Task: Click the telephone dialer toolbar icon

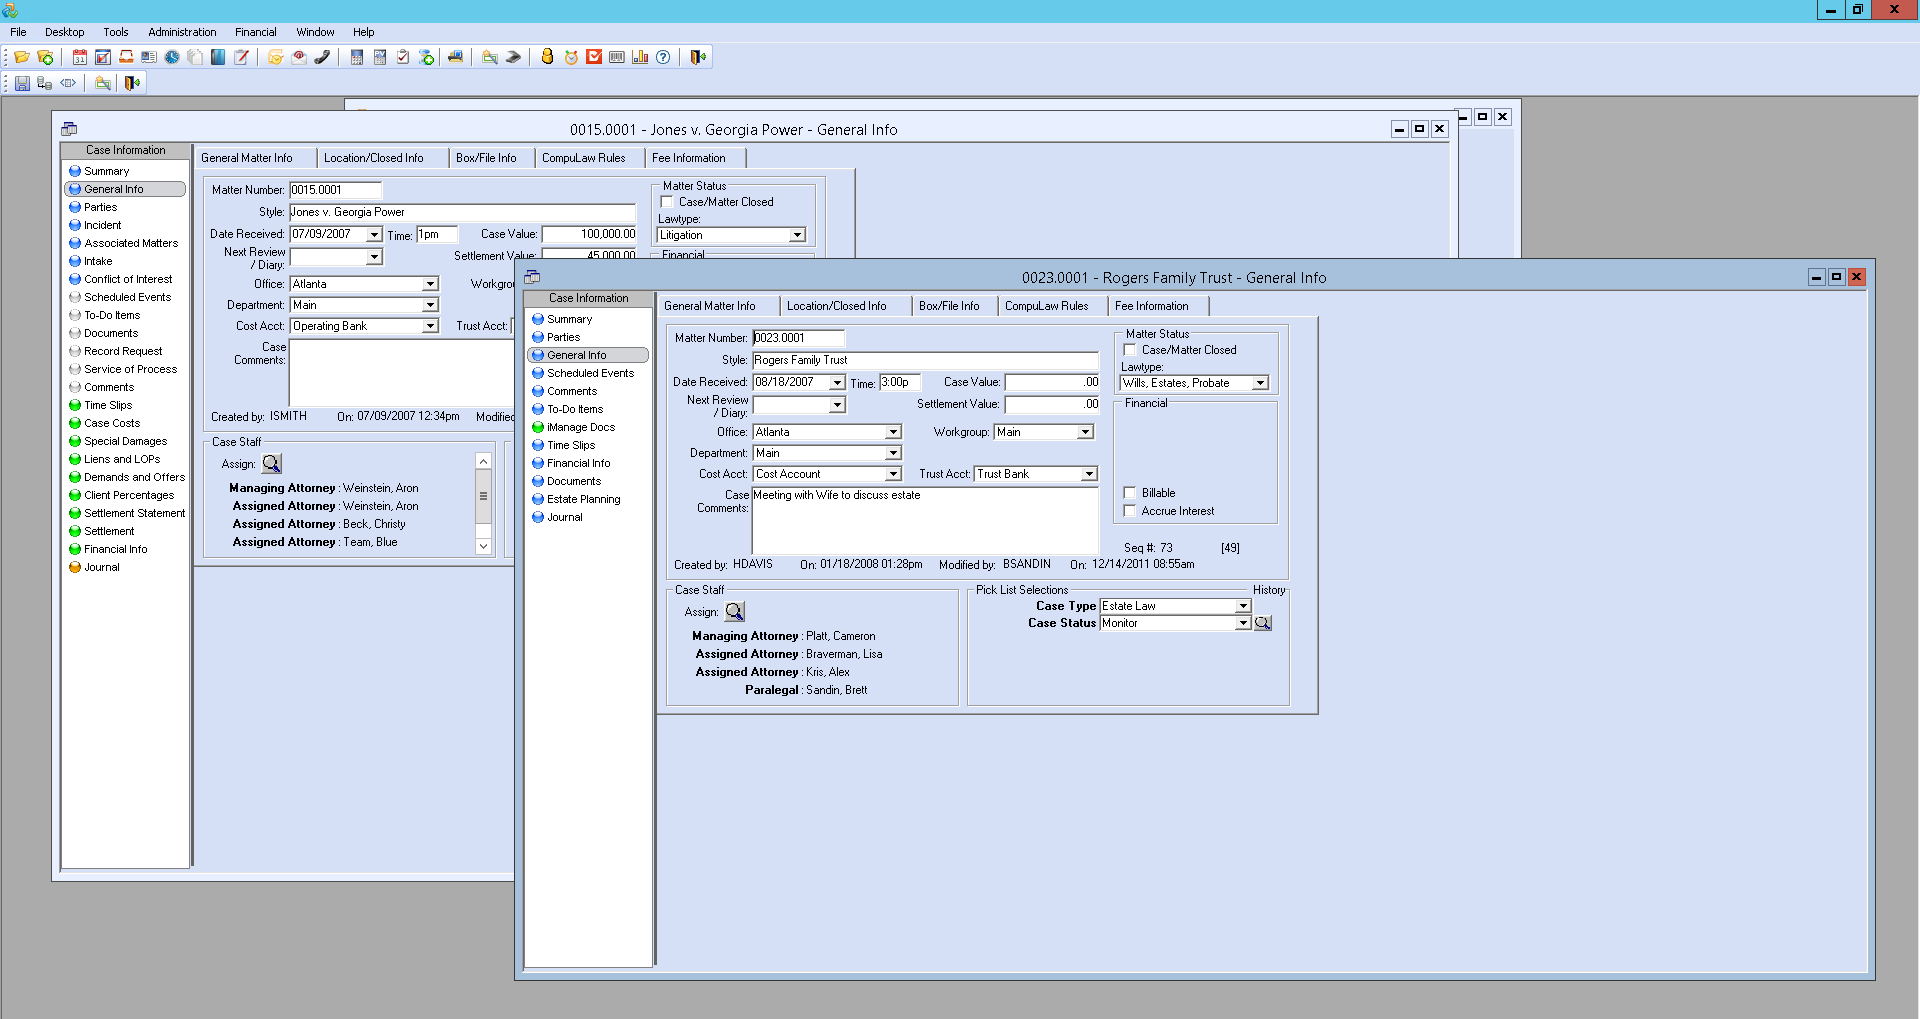Action: pyautogui.click(x=322, y=57)
